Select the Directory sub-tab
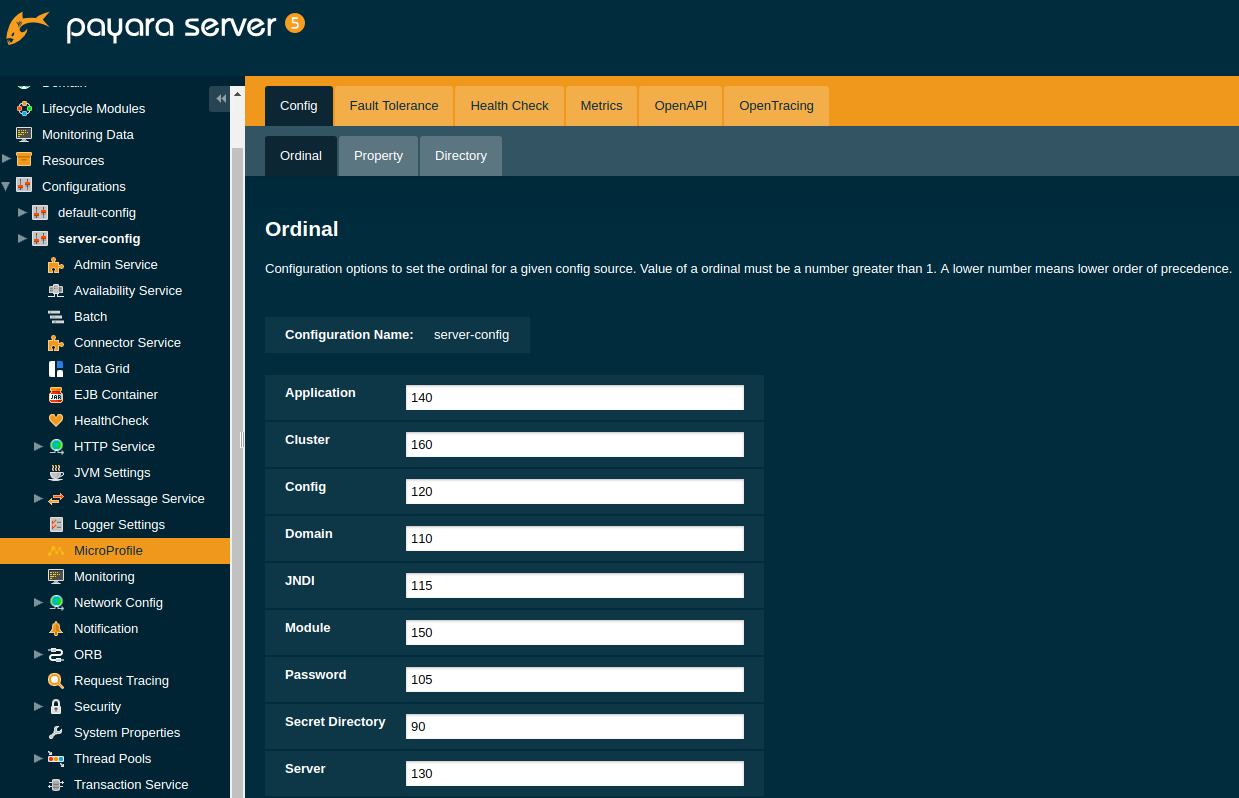Screen dimensions: 1239x798 point(461,156)
